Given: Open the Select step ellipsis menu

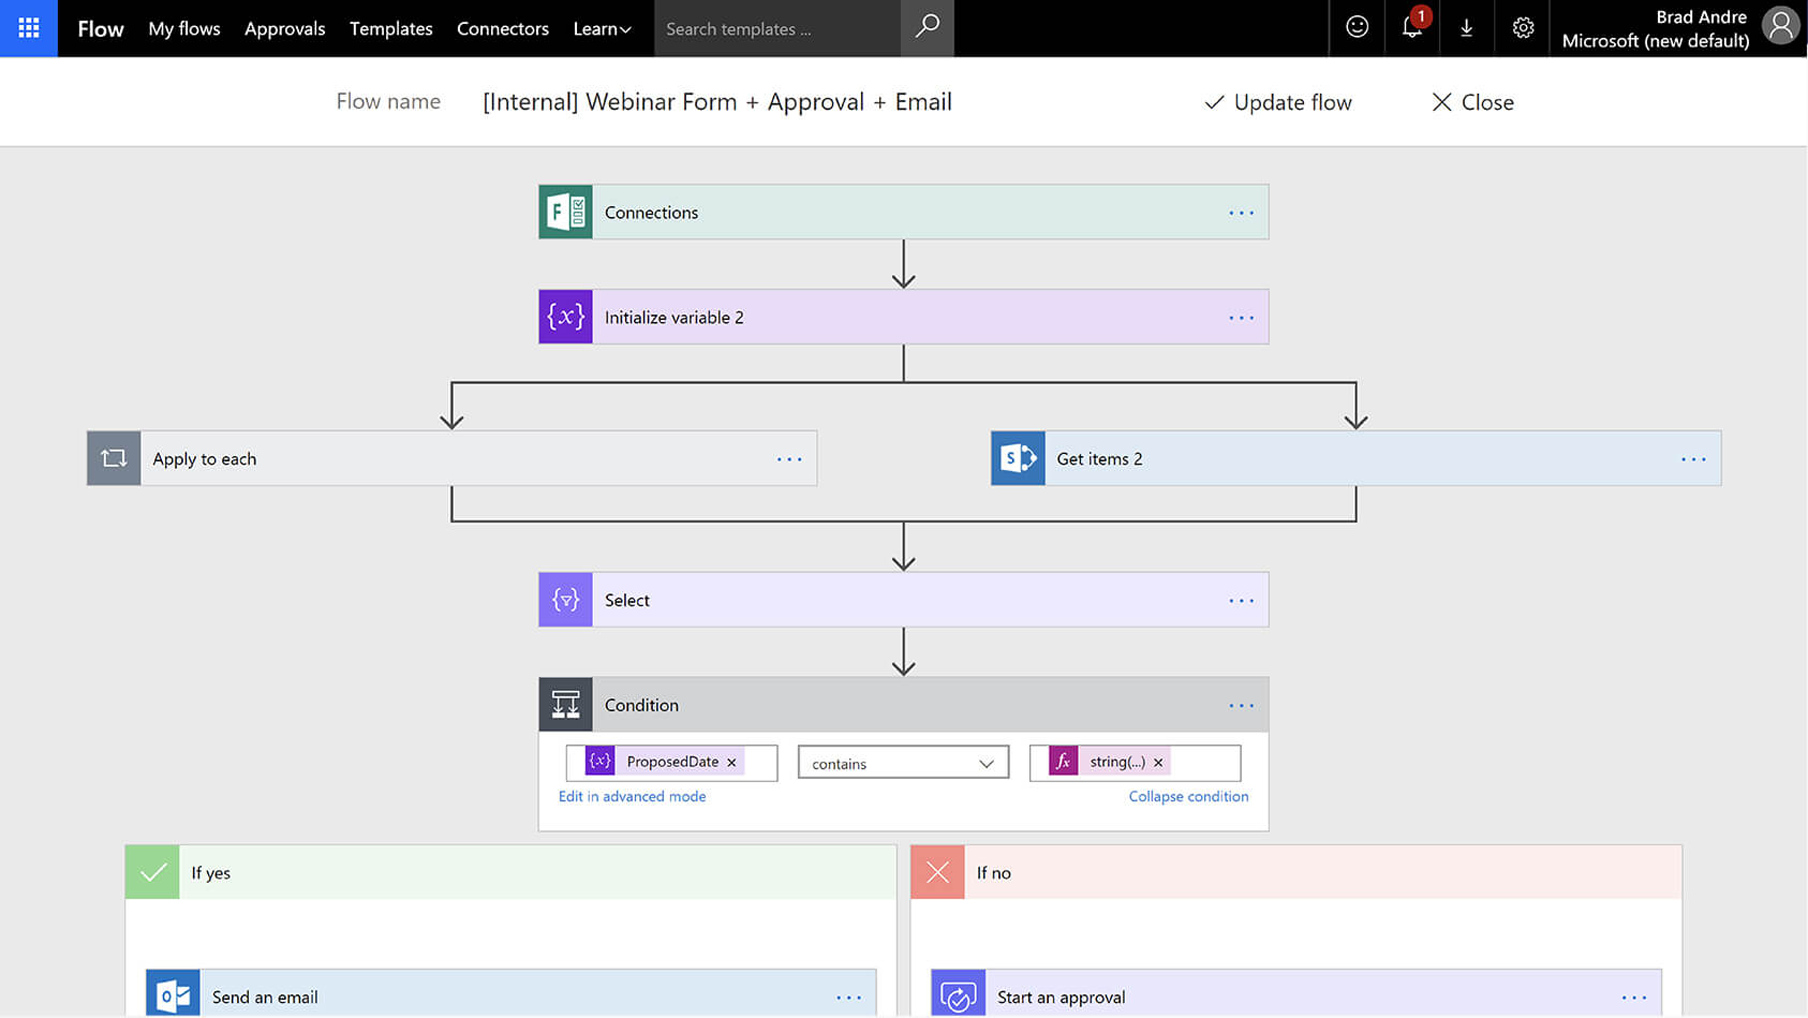Looking at the screenshot, I should (x=1241, y=601).
